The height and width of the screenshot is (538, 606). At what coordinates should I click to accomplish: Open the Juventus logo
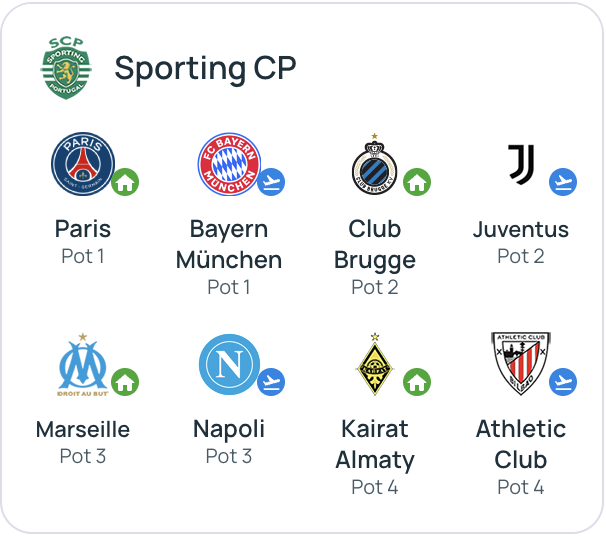click(521, 164)
